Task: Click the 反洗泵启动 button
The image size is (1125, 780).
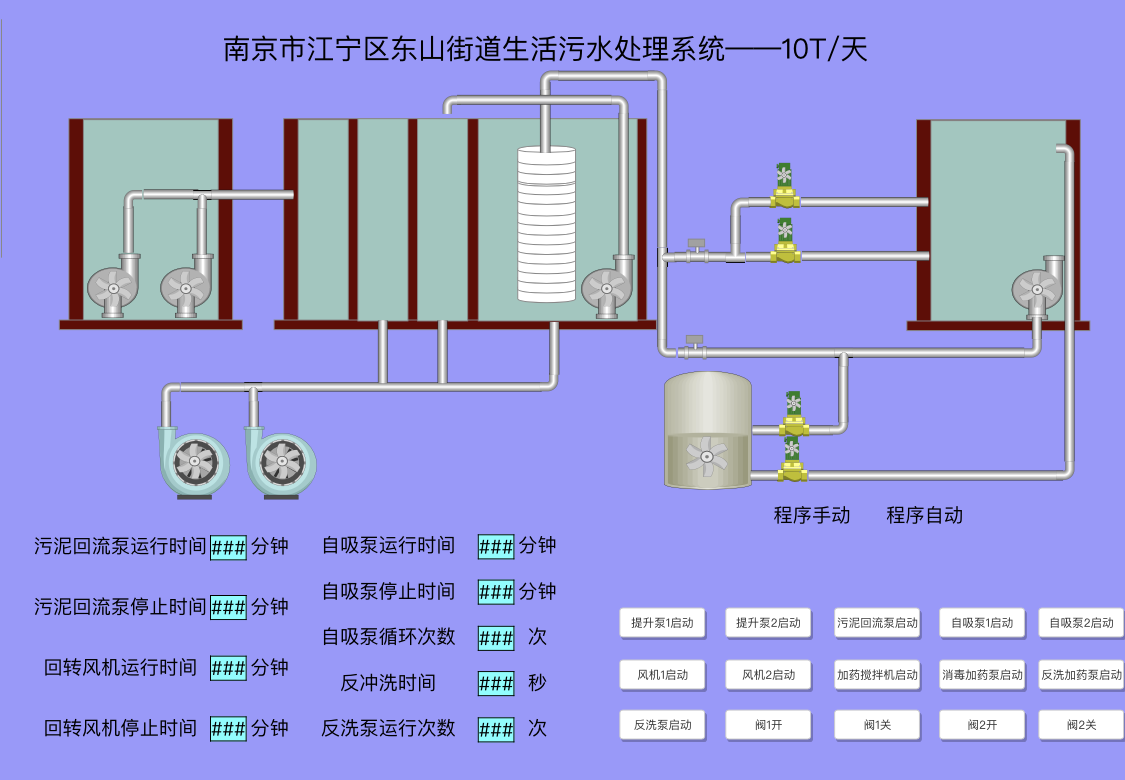Action: coord(662,725)
